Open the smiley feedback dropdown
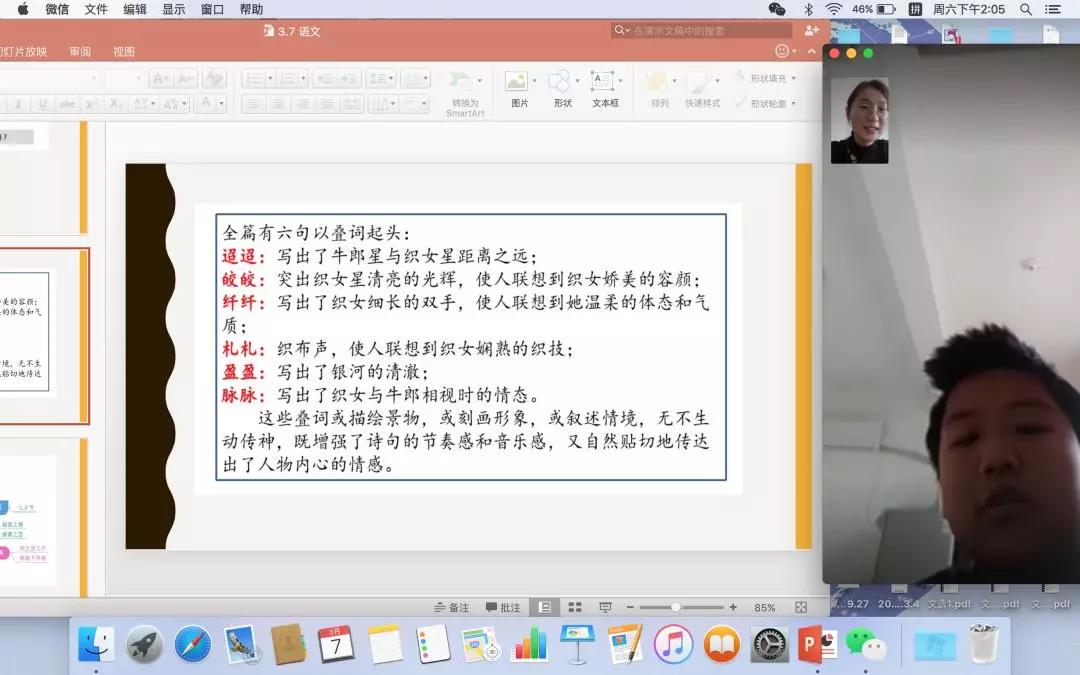 (788, 51)
